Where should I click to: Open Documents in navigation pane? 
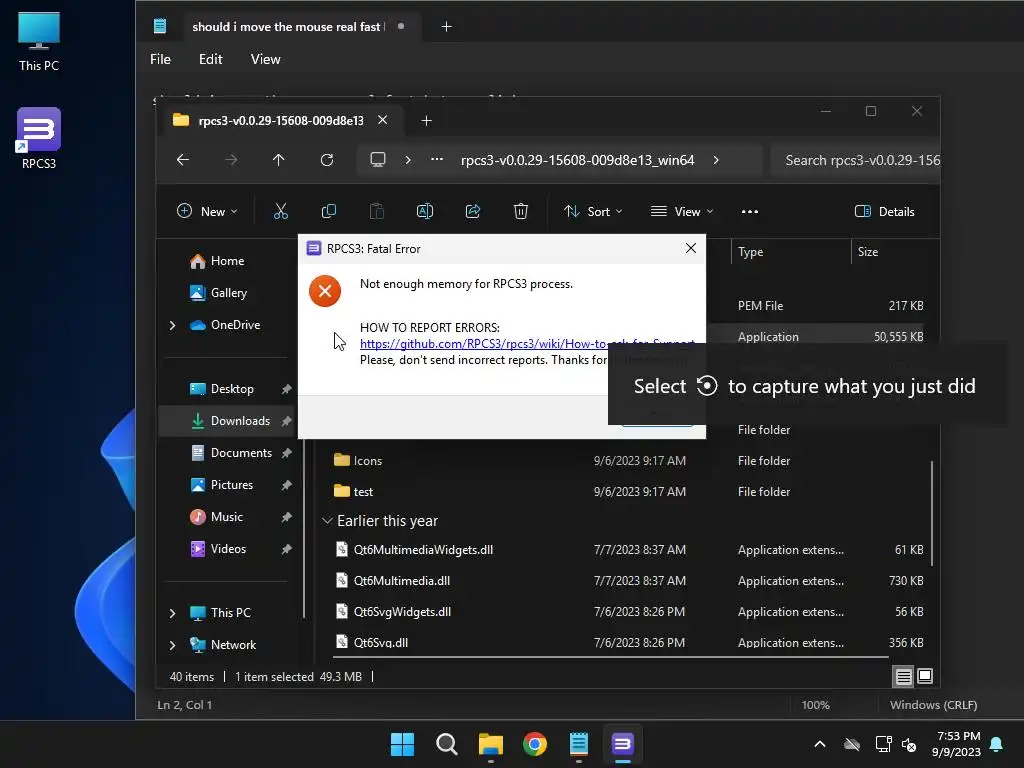(x=231, y=453)
